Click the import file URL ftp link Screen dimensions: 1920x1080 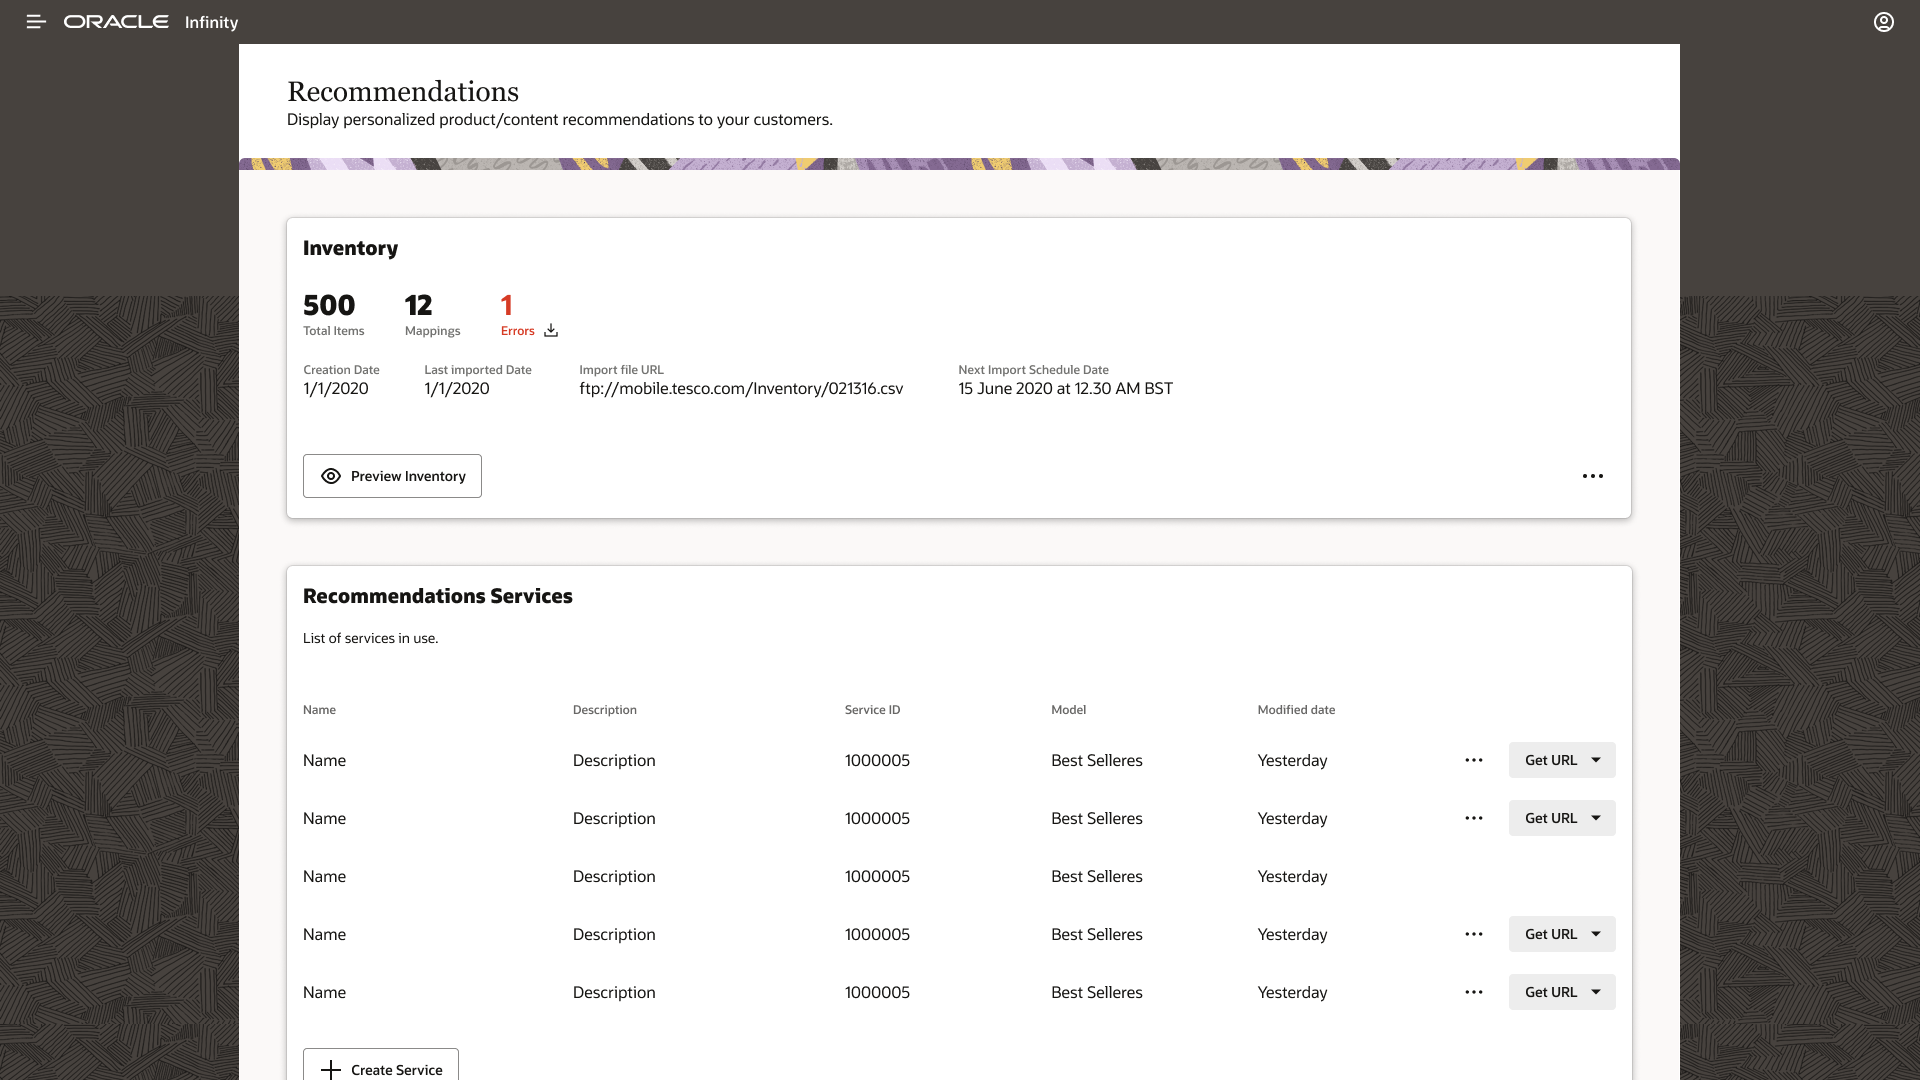pyautogui.click(x=740, y=389)
